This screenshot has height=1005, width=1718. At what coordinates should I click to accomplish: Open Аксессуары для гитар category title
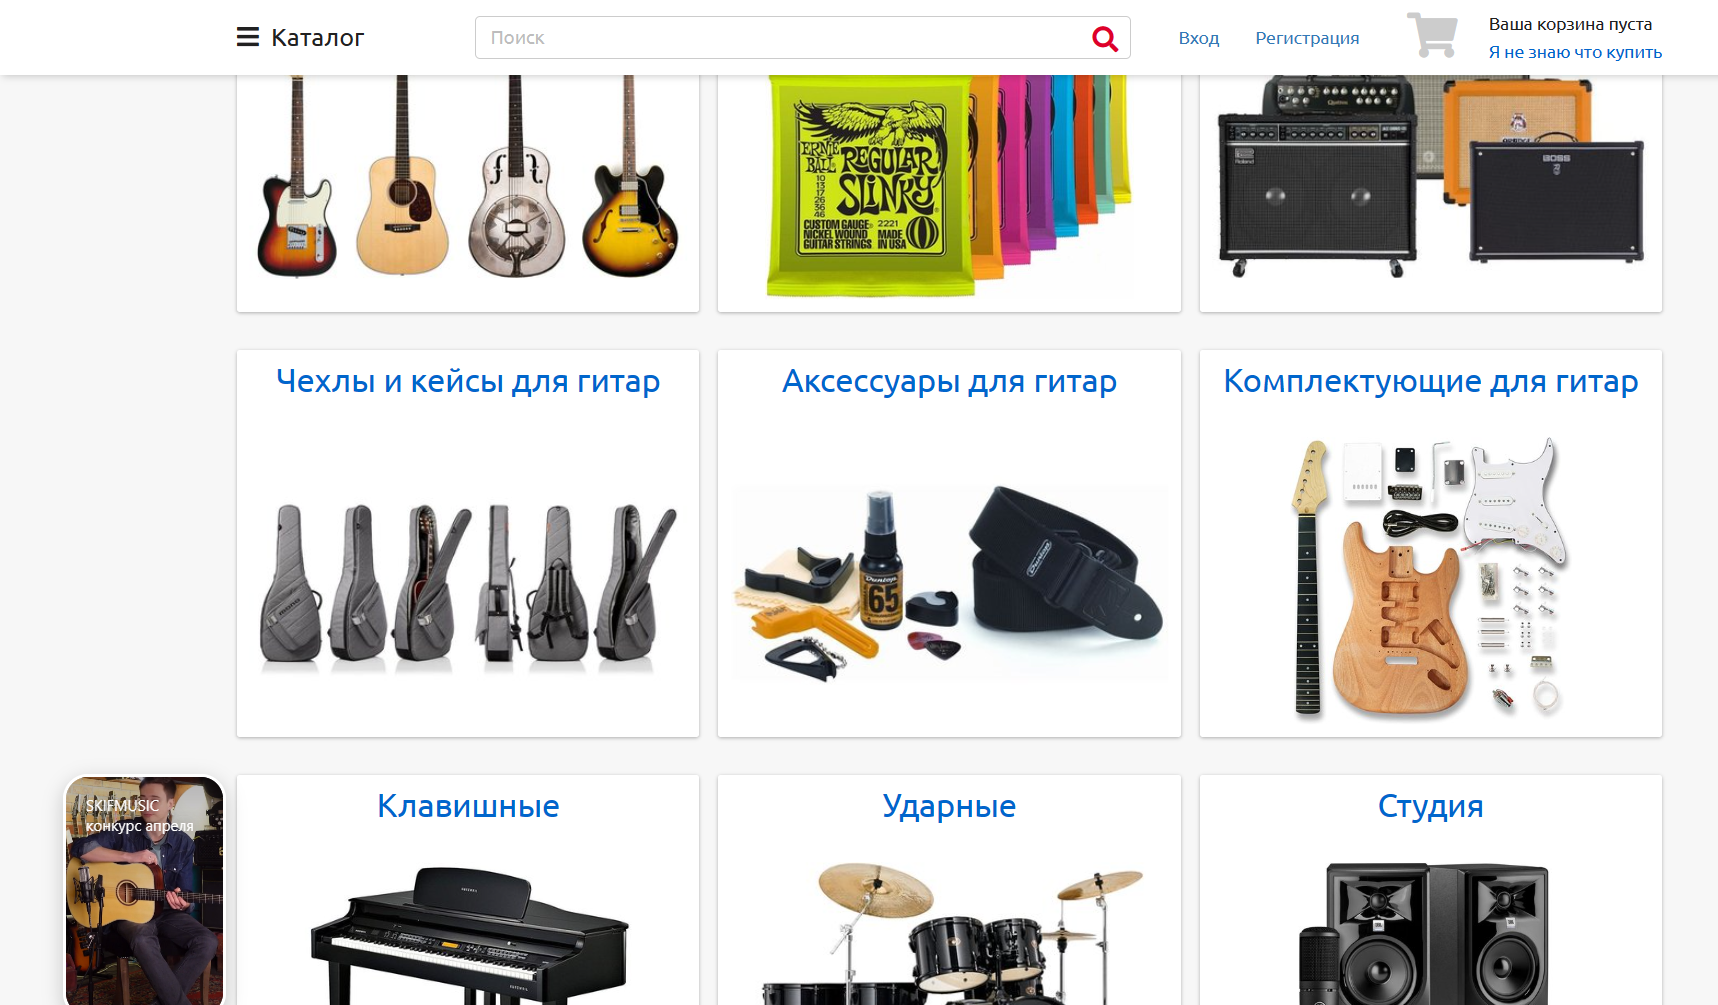(949, 381)
